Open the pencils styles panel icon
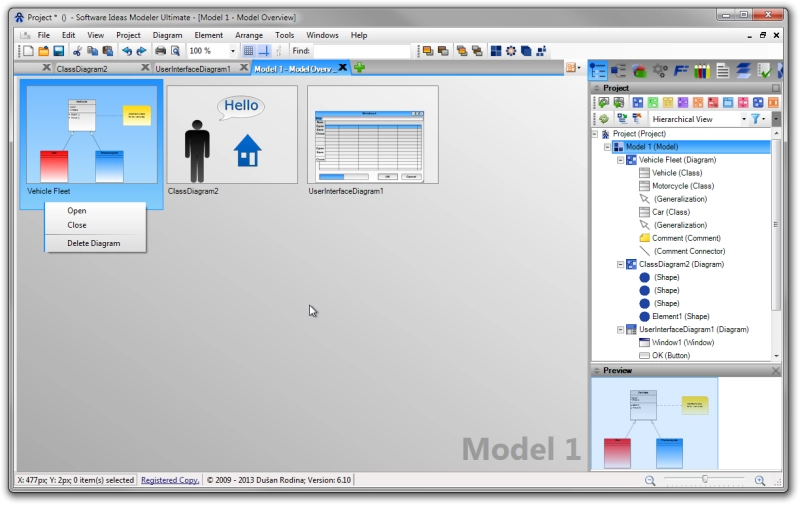Screen dimensions: 800x505 [x=702, y=70]
